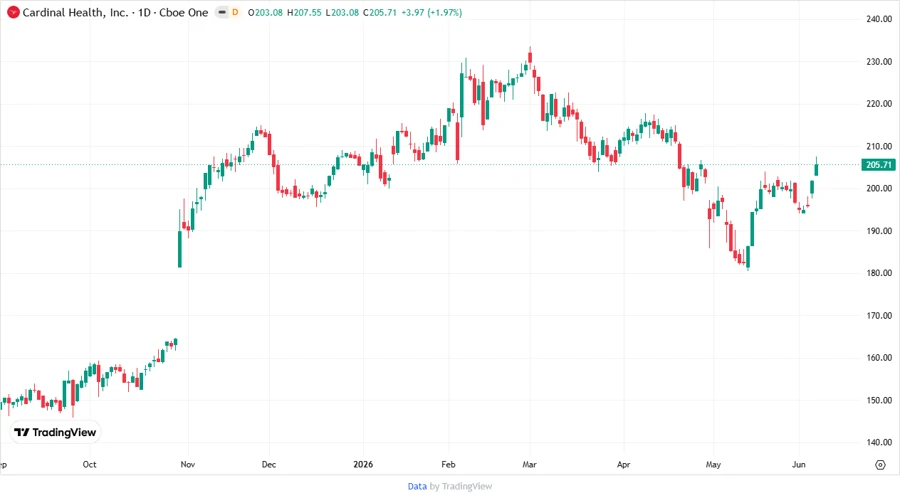
Task: Click the 230.00 price axis label
Action: click(x=879, y=61)
